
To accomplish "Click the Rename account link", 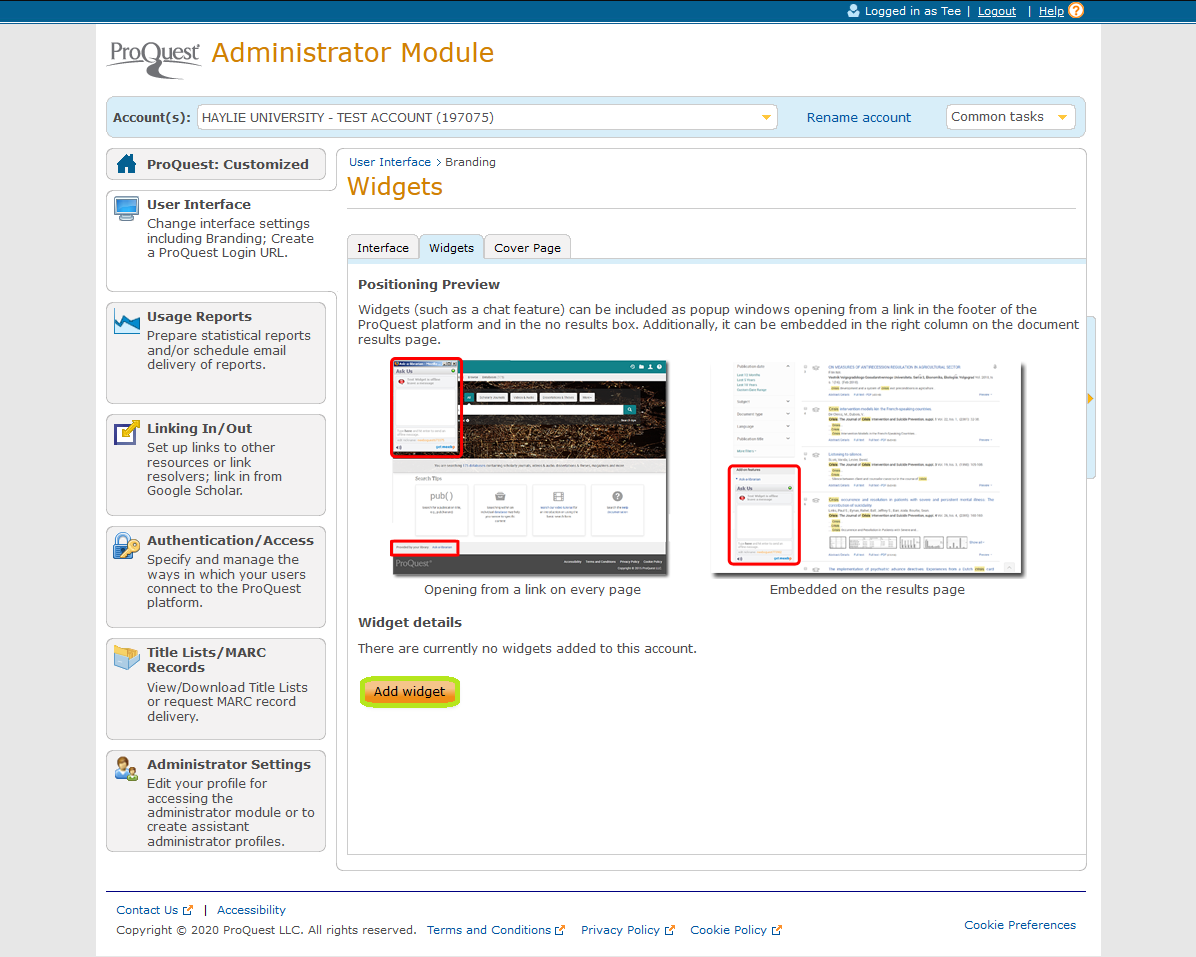I will point(859,117).
